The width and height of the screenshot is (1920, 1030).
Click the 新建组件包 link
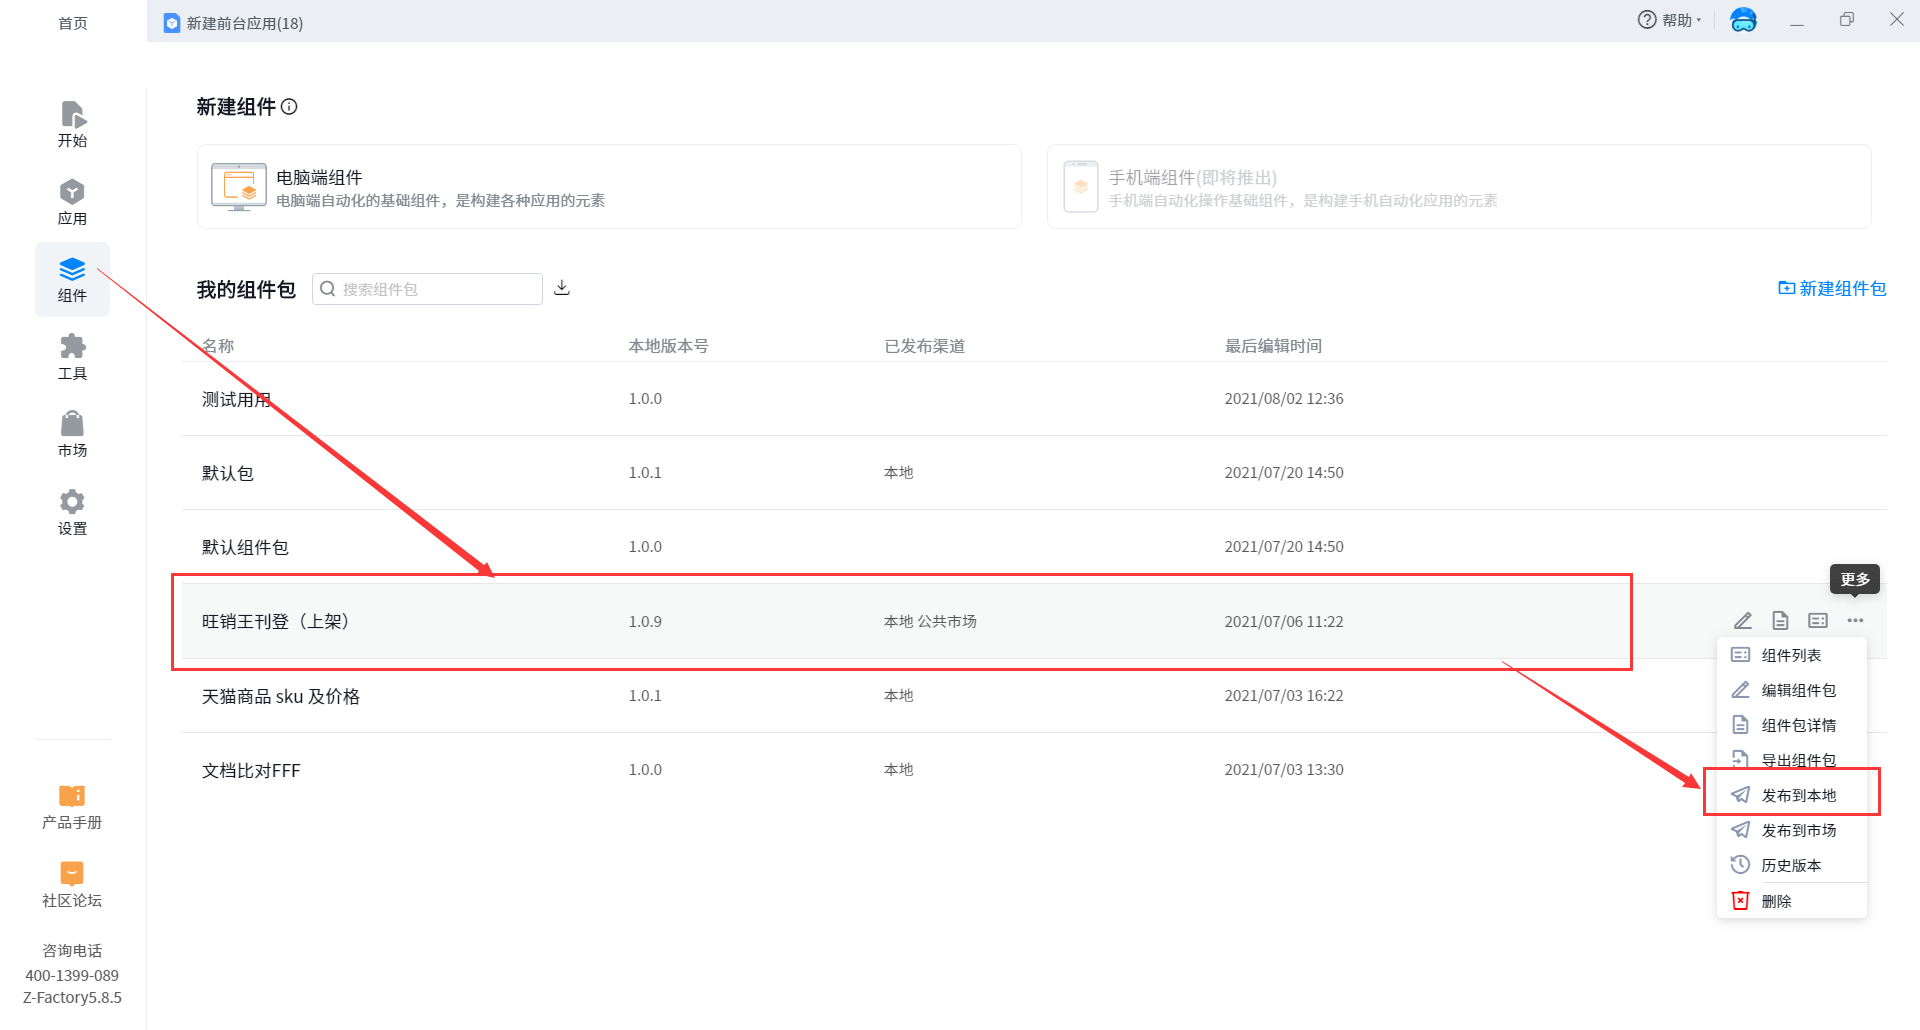pyautogui.click(x=1832, y=288)
